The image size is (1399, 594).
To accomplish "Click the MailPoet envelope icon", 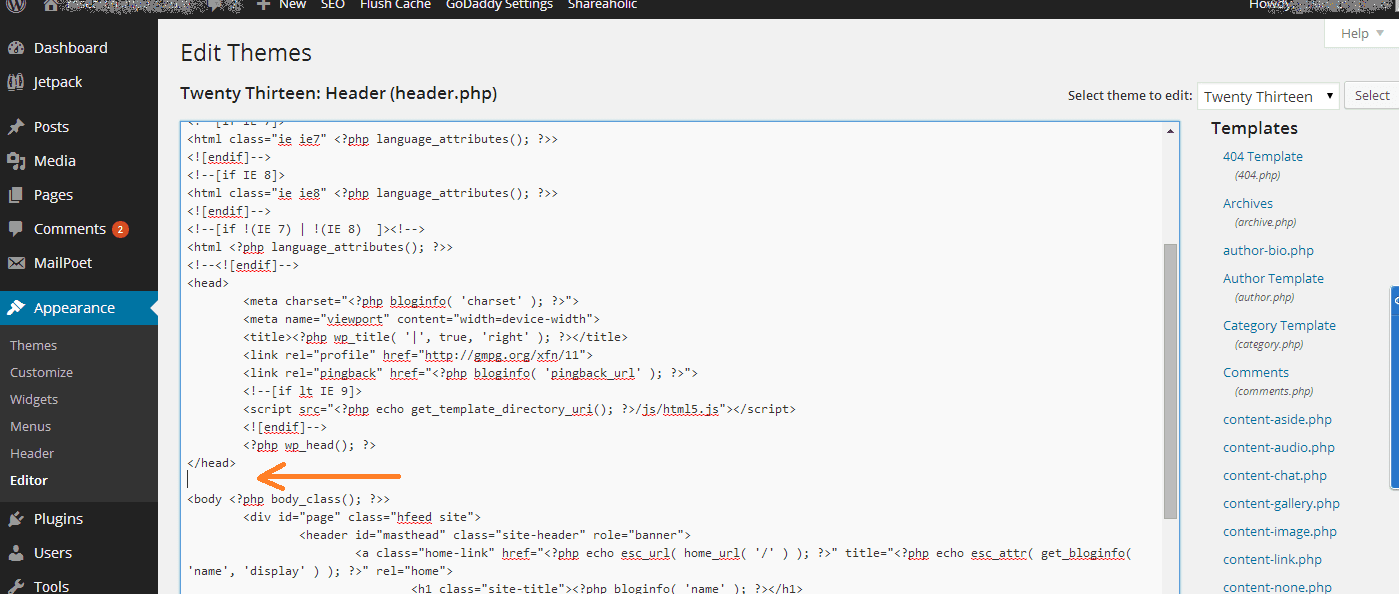I will click(x=16, y=263).
